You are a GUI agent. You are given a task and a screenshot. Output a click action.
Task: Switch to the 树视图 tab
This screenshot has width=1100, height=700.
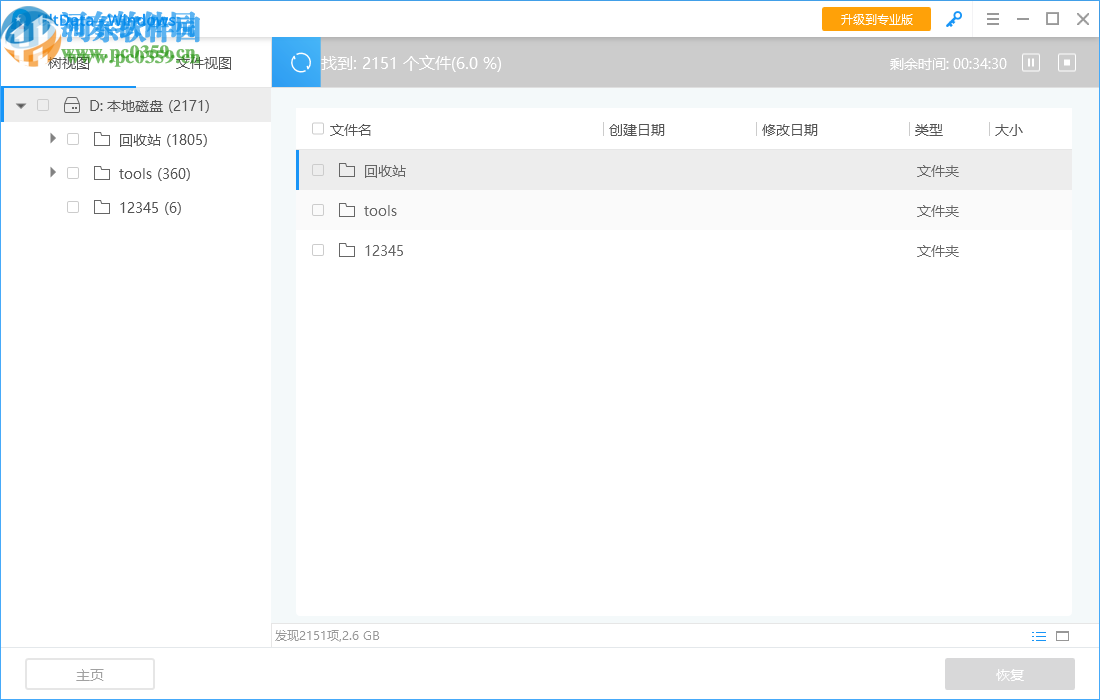pos(70,62)
